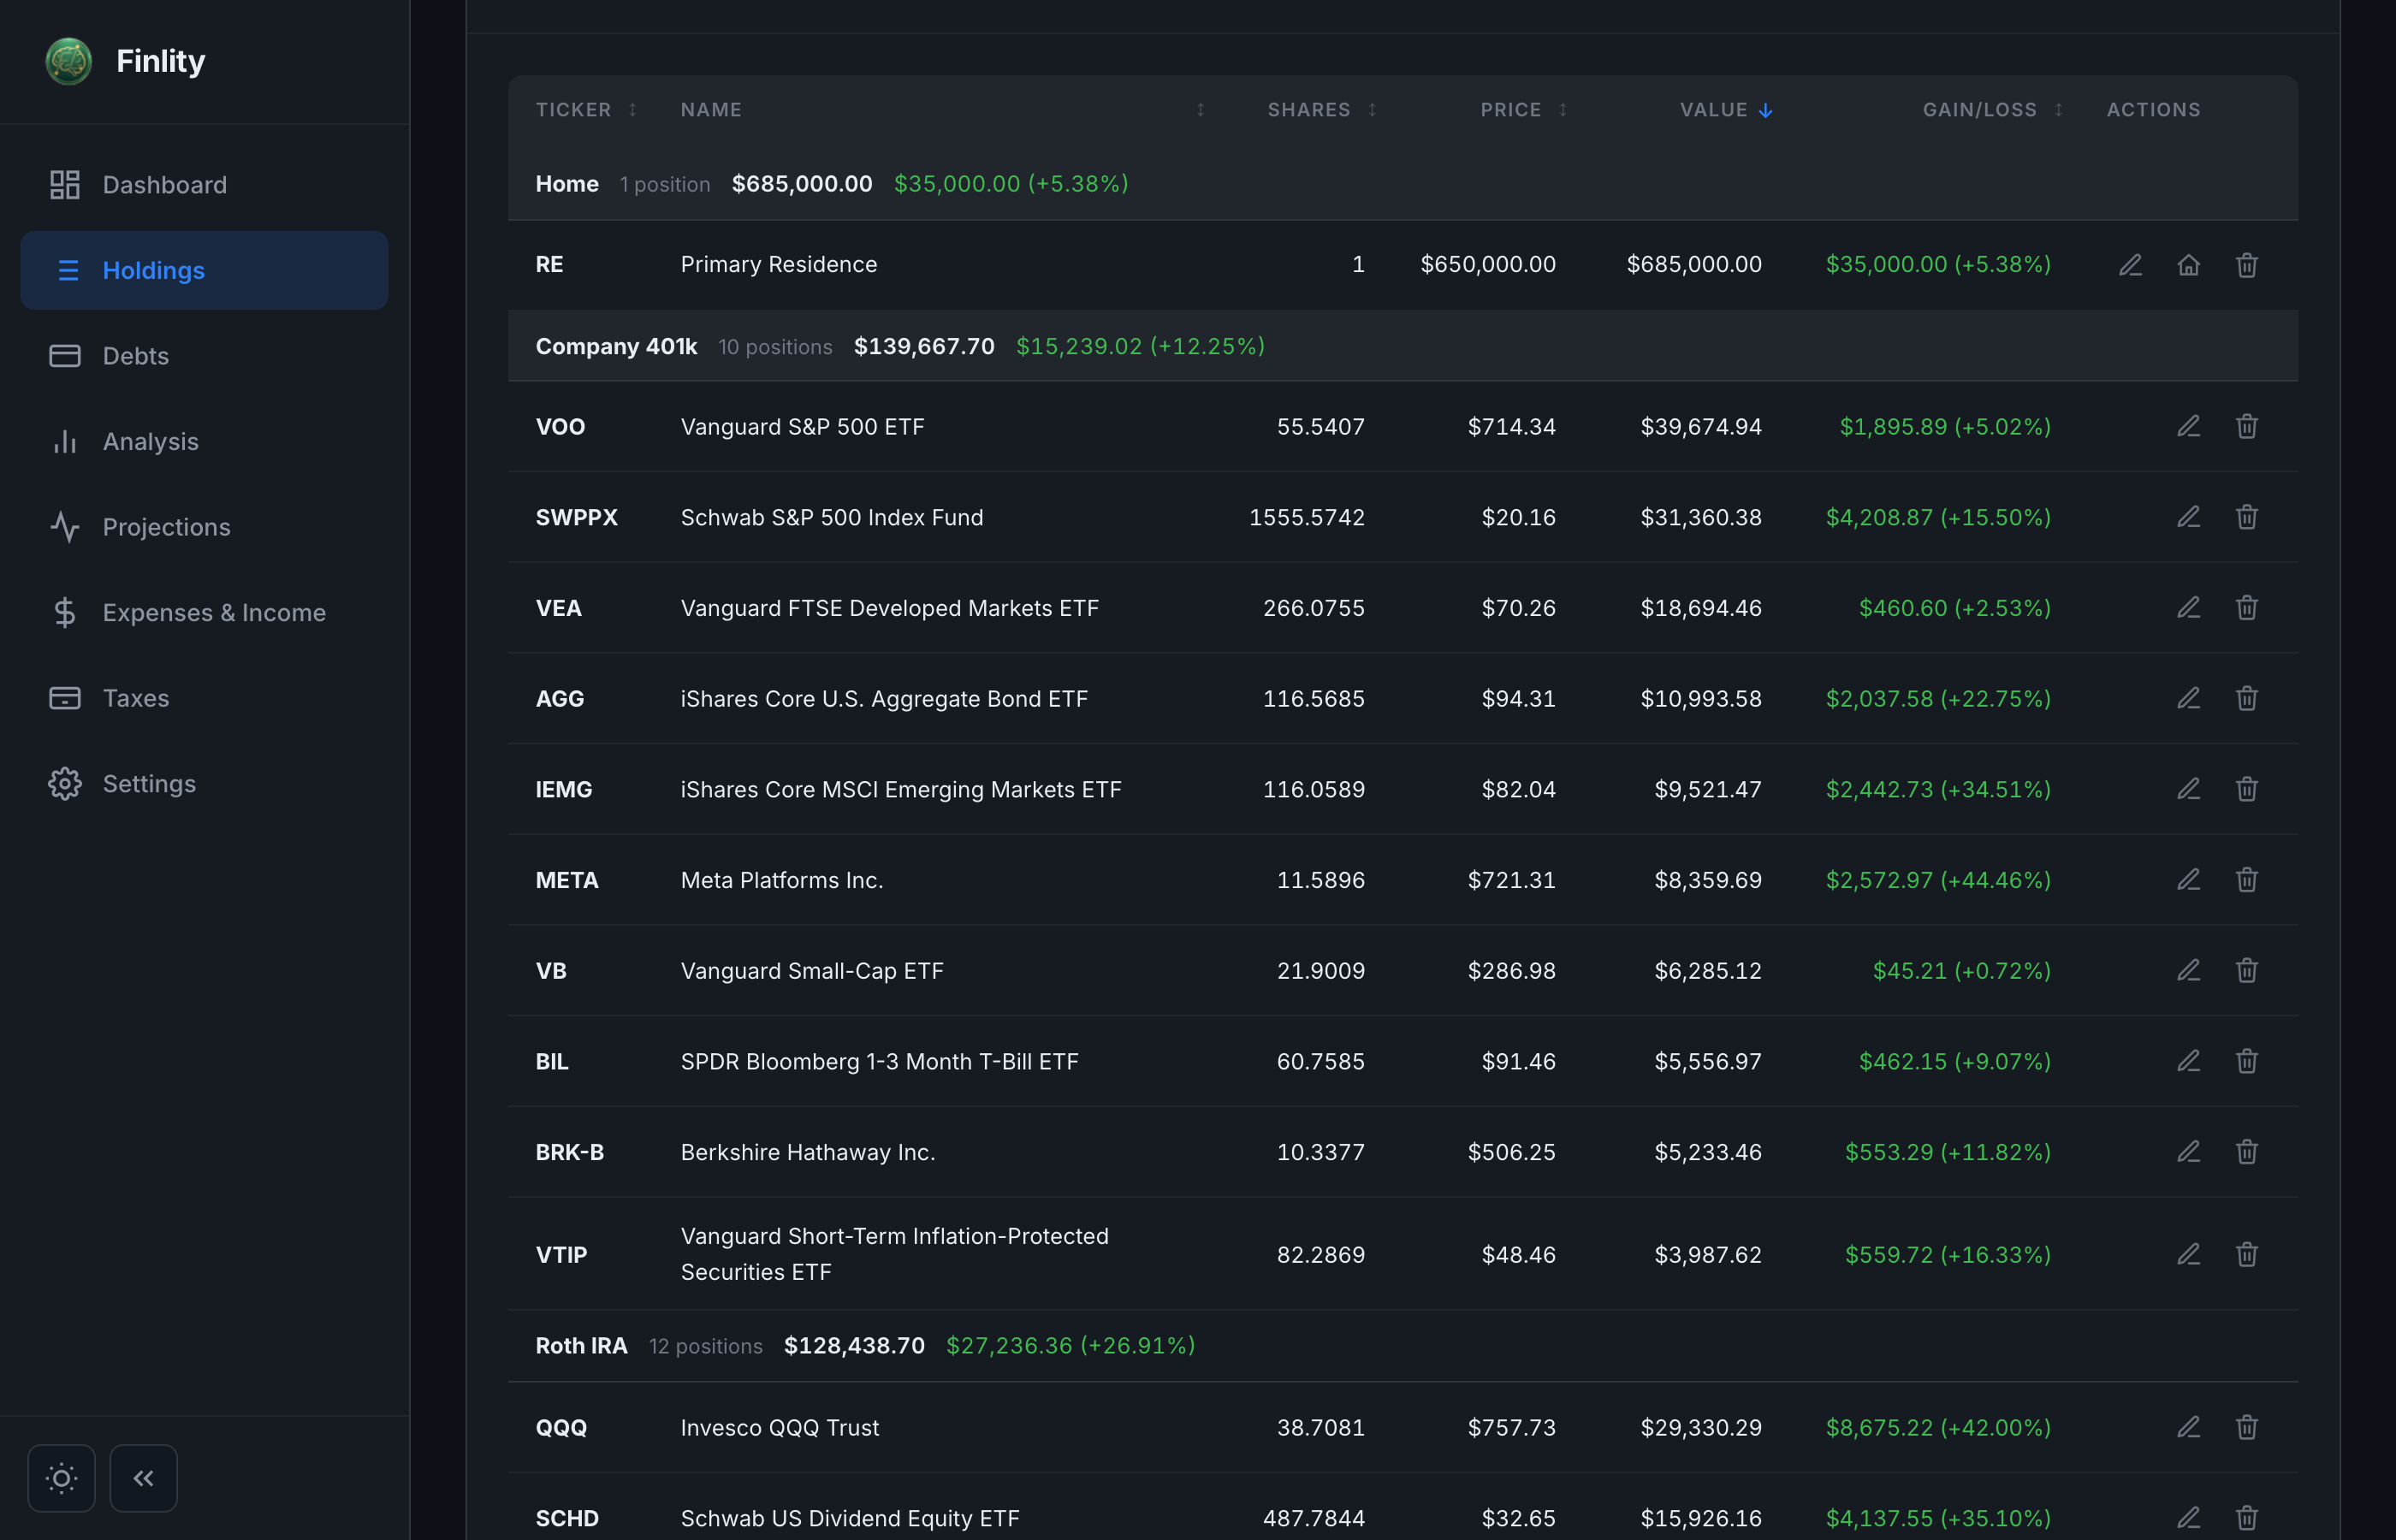Delete the BRK-B holding
Viewport: 2396px width, 1540px height.
click(2246, 1152)
